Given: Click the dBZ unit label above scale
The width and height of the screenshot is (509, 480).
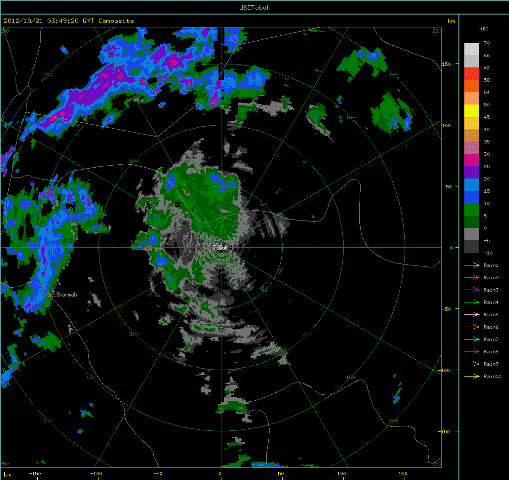Looking at the screenshot, I should click(x=484, y=29).
